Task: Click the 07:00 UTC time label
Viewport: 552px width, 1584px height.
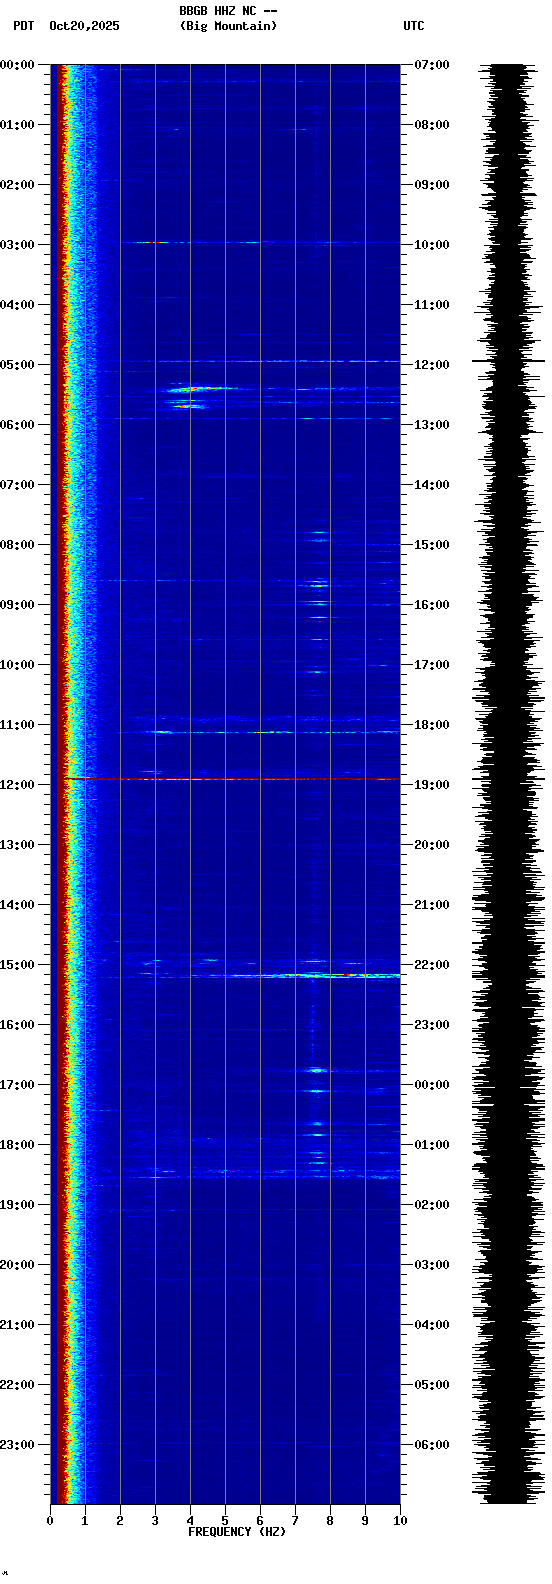Action: point(431,65)
